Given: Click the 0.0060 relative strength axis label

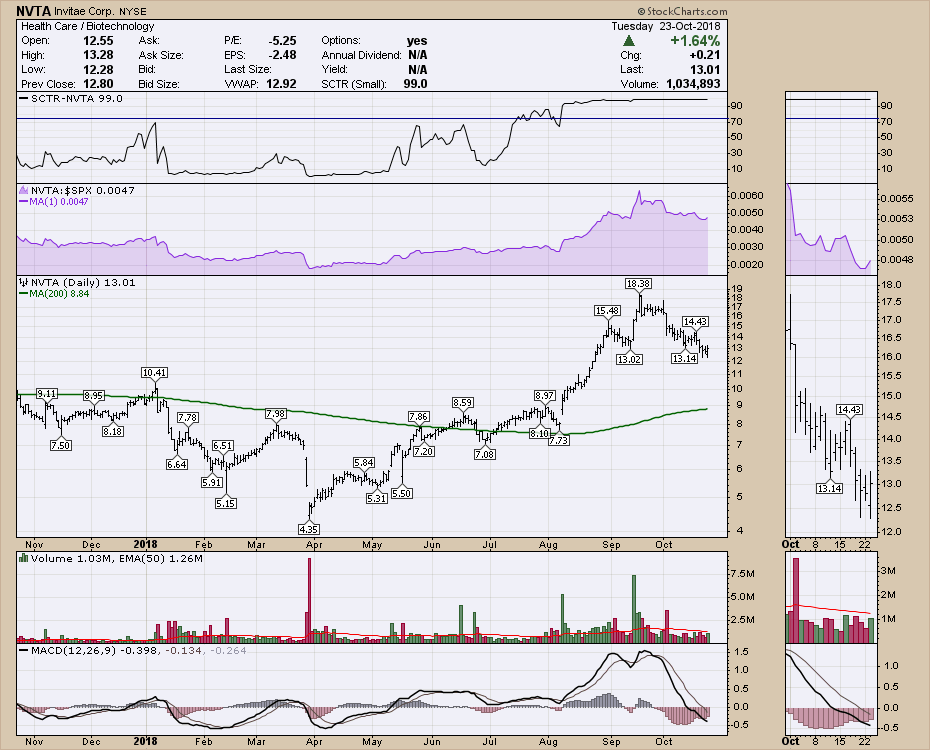Looking at the screenshot, I should 747,196.
